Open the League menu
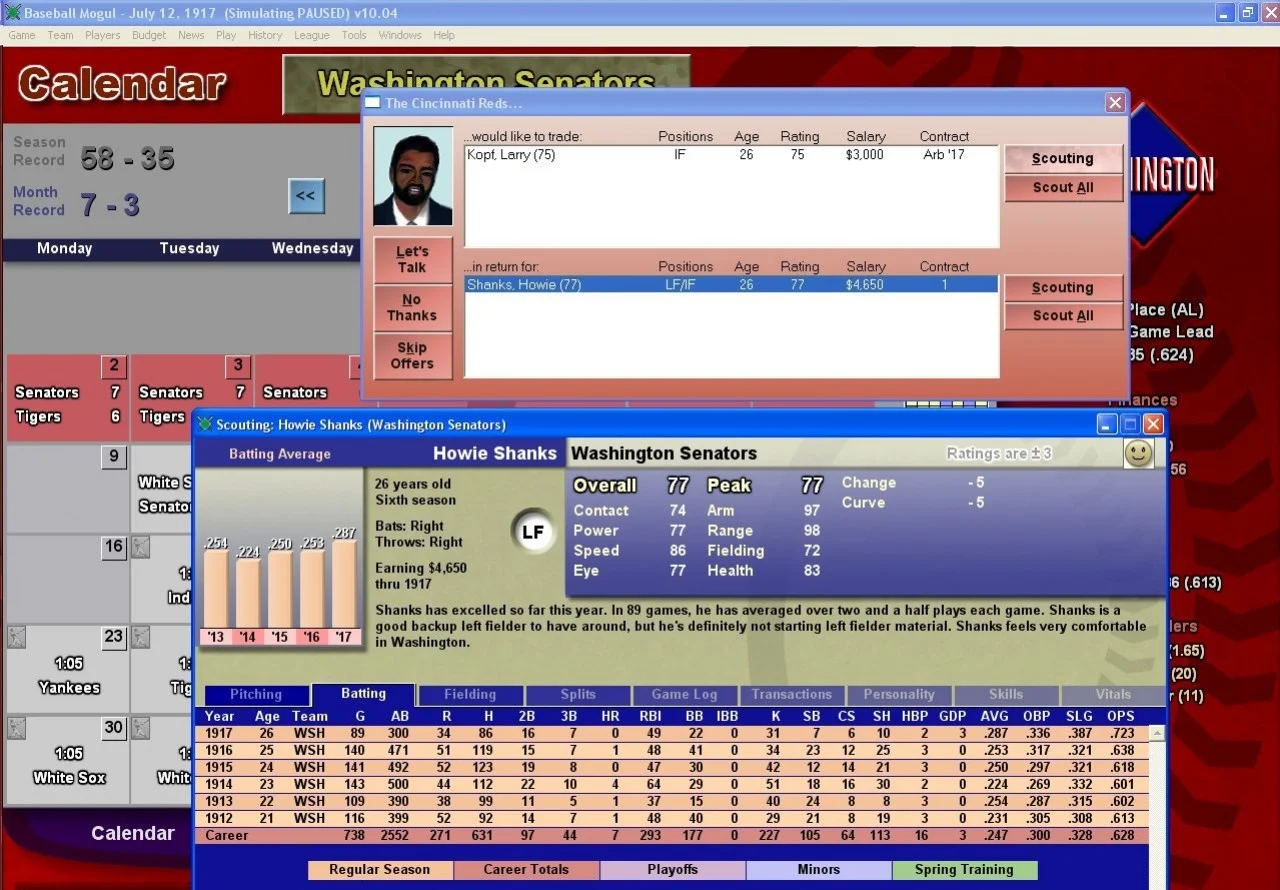The image size is (1280, 890). pyautogui.click(x=311, y=35)
